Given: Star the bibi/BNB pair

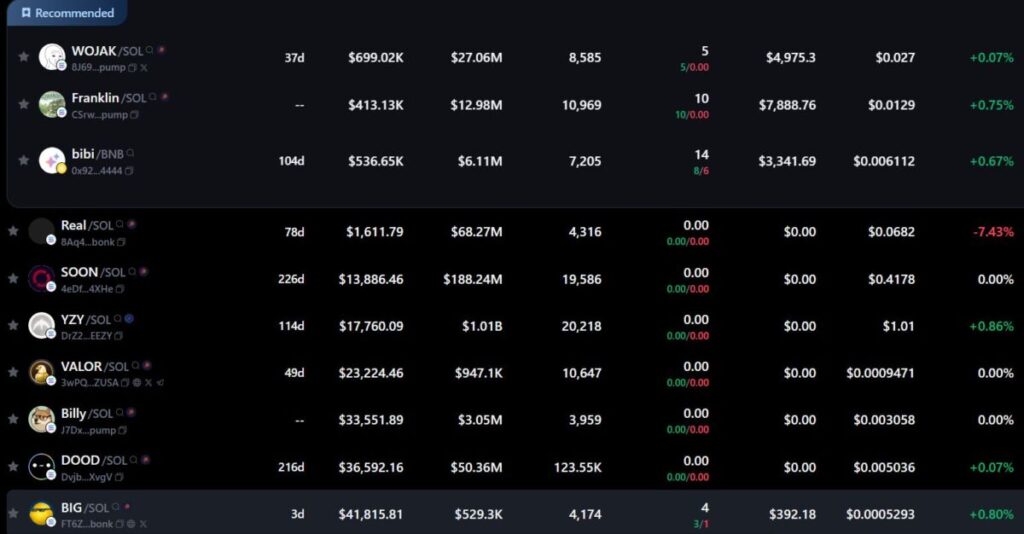Looking at the screenshot, I should (x=24, y=160).
